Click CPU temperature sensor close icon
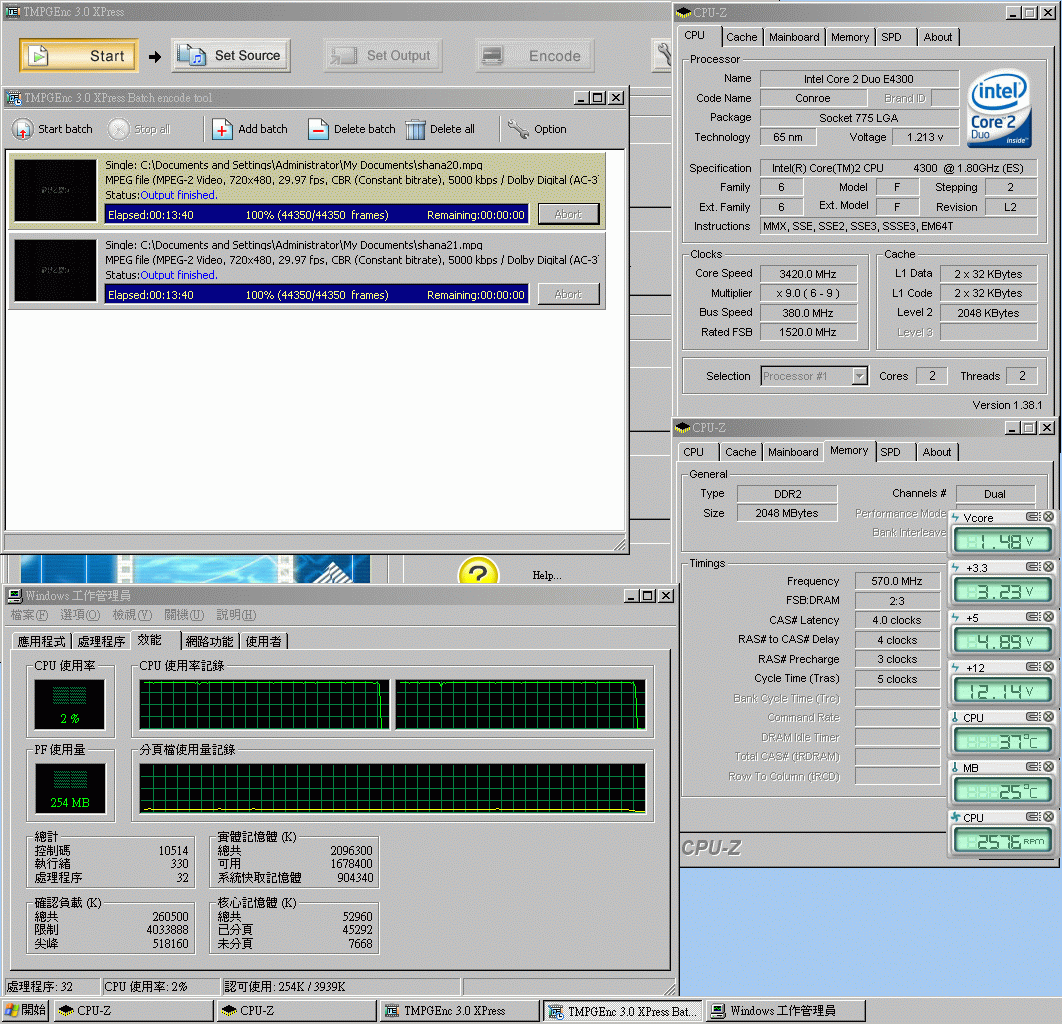 tap(1048, 717)
